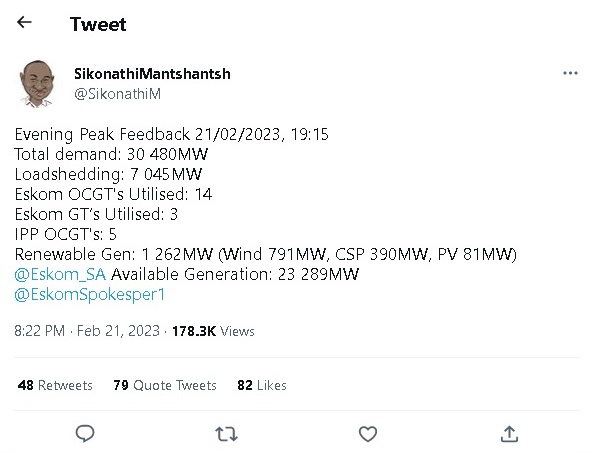View the 48 Retweets list
Viewport: 596px width, 453px height.
[55, 385]
